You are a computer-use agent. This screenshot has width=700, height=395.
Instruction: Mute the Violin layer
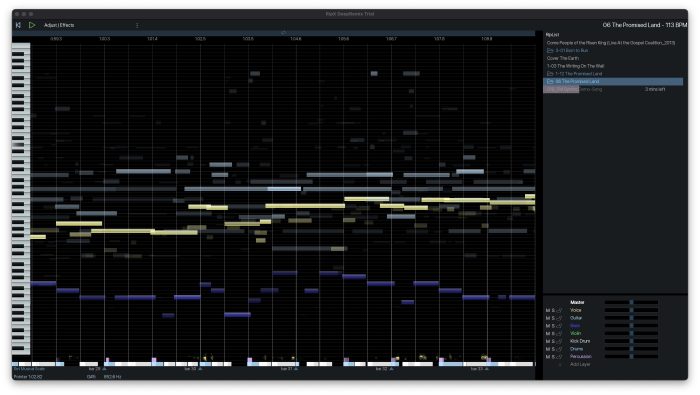click(x=548, y=334)
